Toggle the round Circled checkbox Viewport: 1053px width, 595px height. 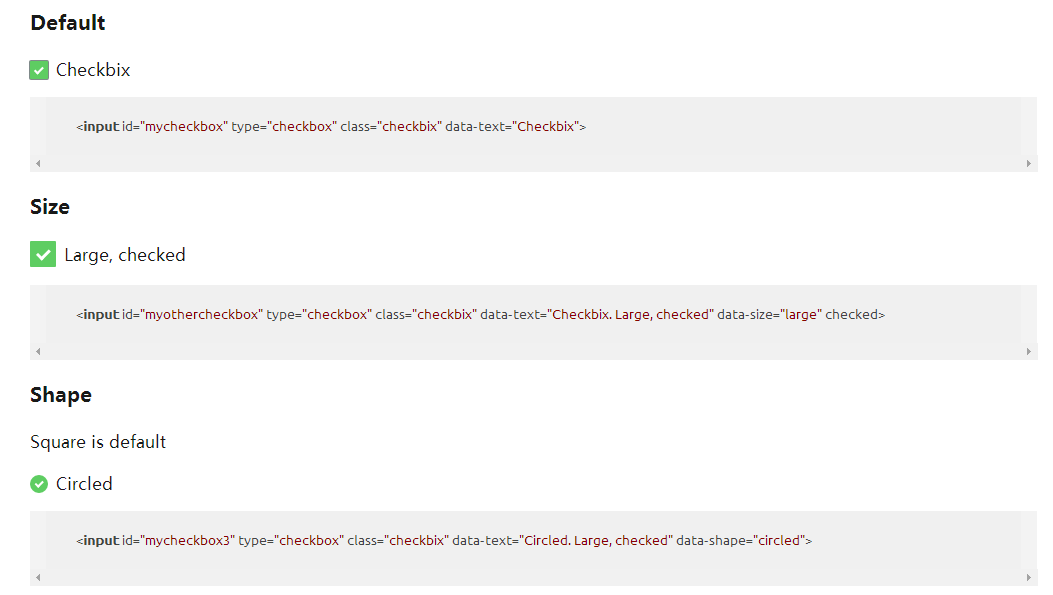pyautogui.click(x=39, y=484)
